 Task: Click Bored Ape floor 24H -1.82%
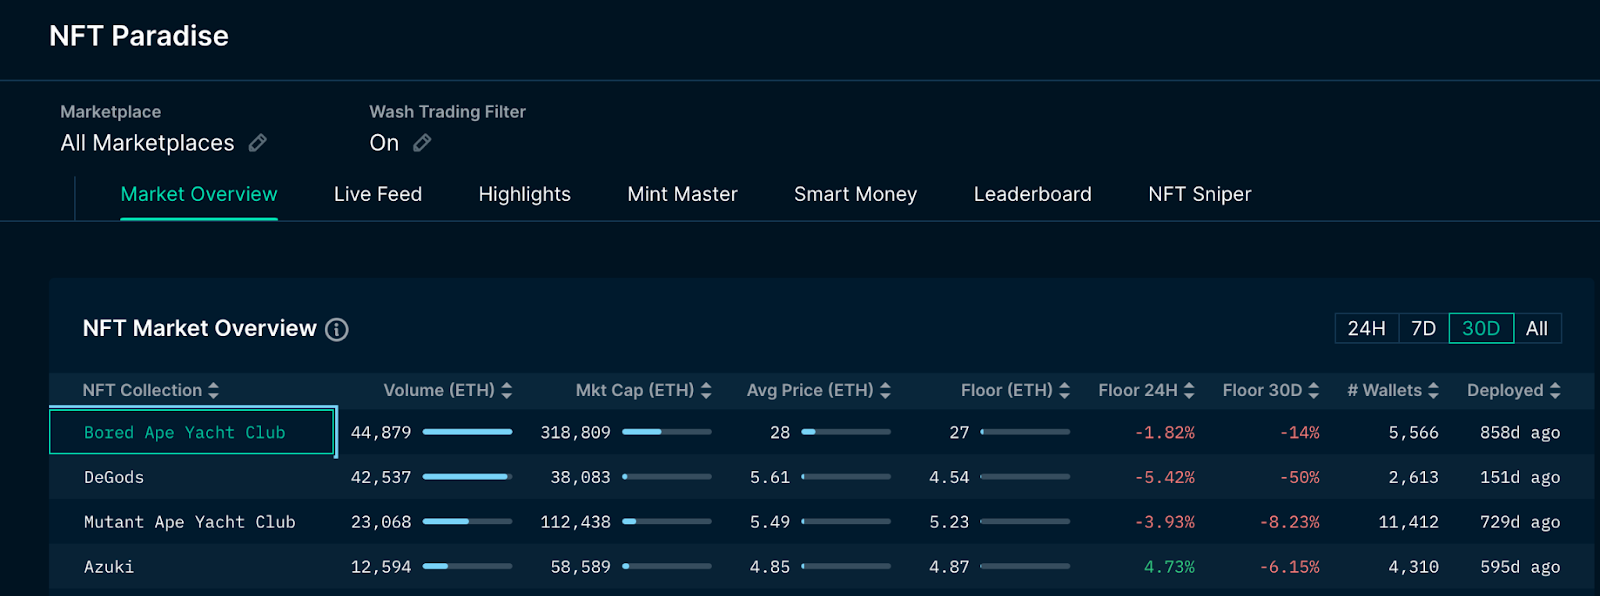pos(1165,432)
